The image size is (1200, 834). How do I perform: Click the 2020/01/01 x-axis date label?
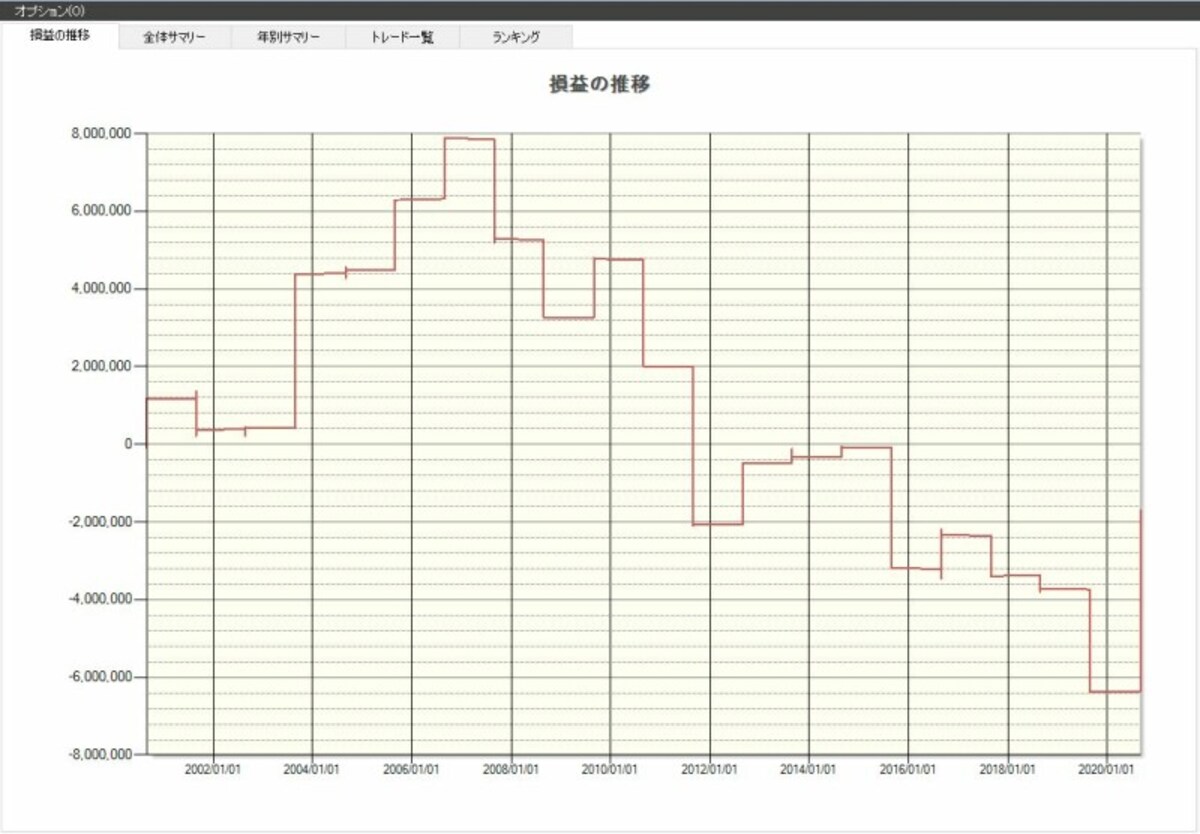pyautogui.click(x=1107, y=771)
